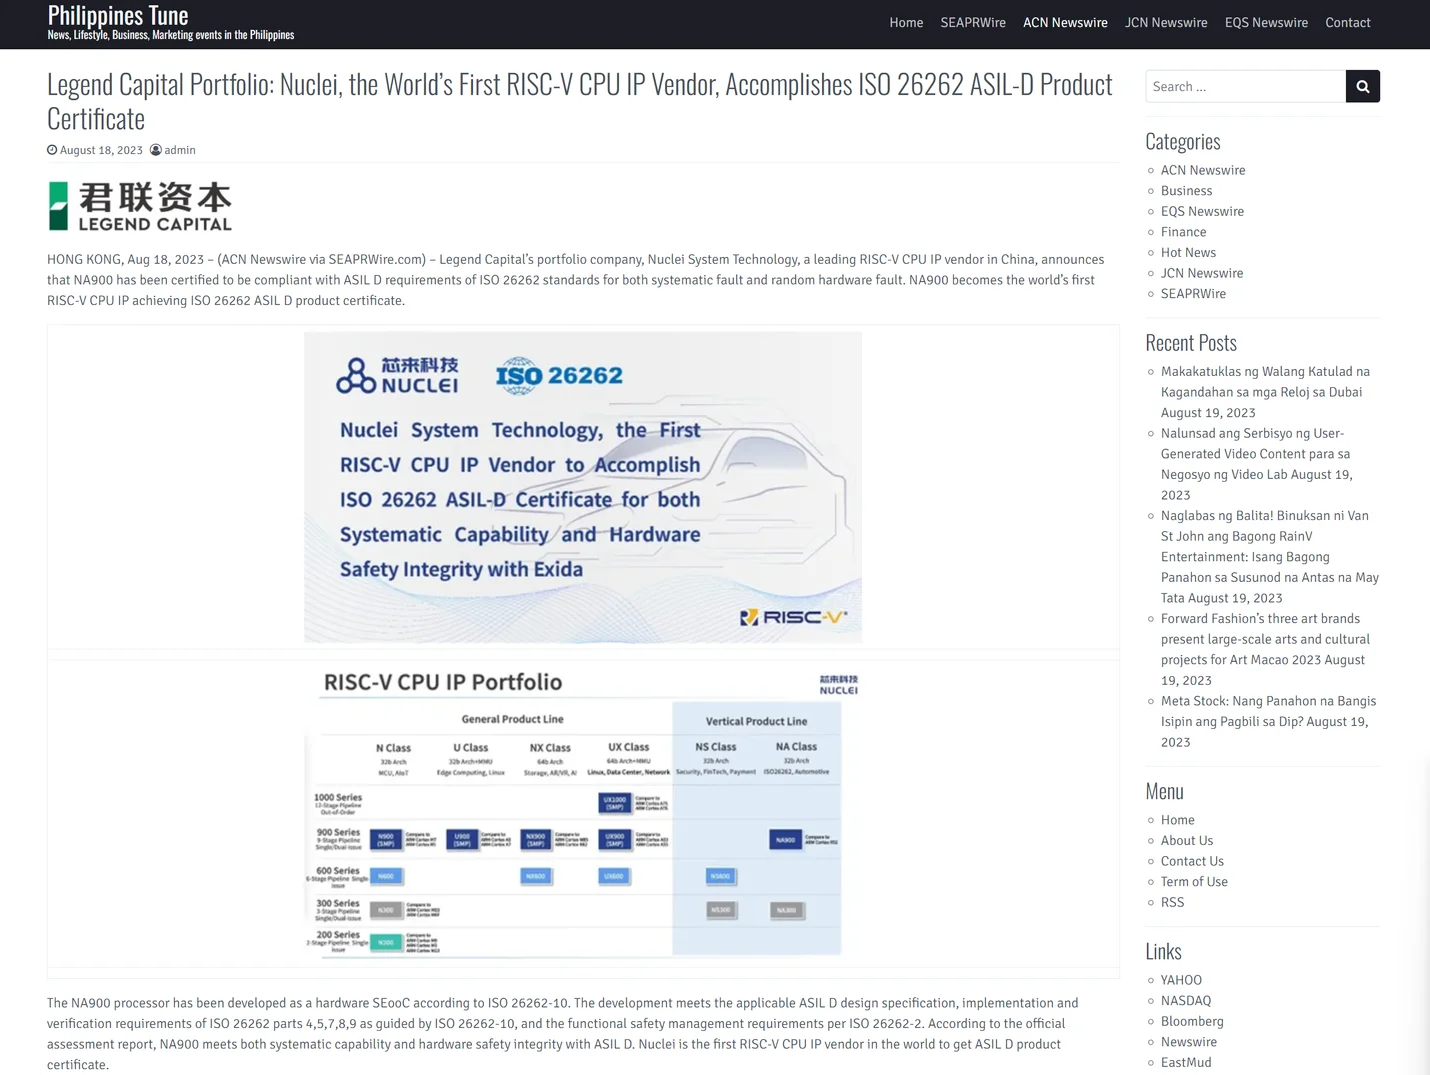
Task: Open the RISC-V CPU IP Portfolio image
Action: point(583,812)
